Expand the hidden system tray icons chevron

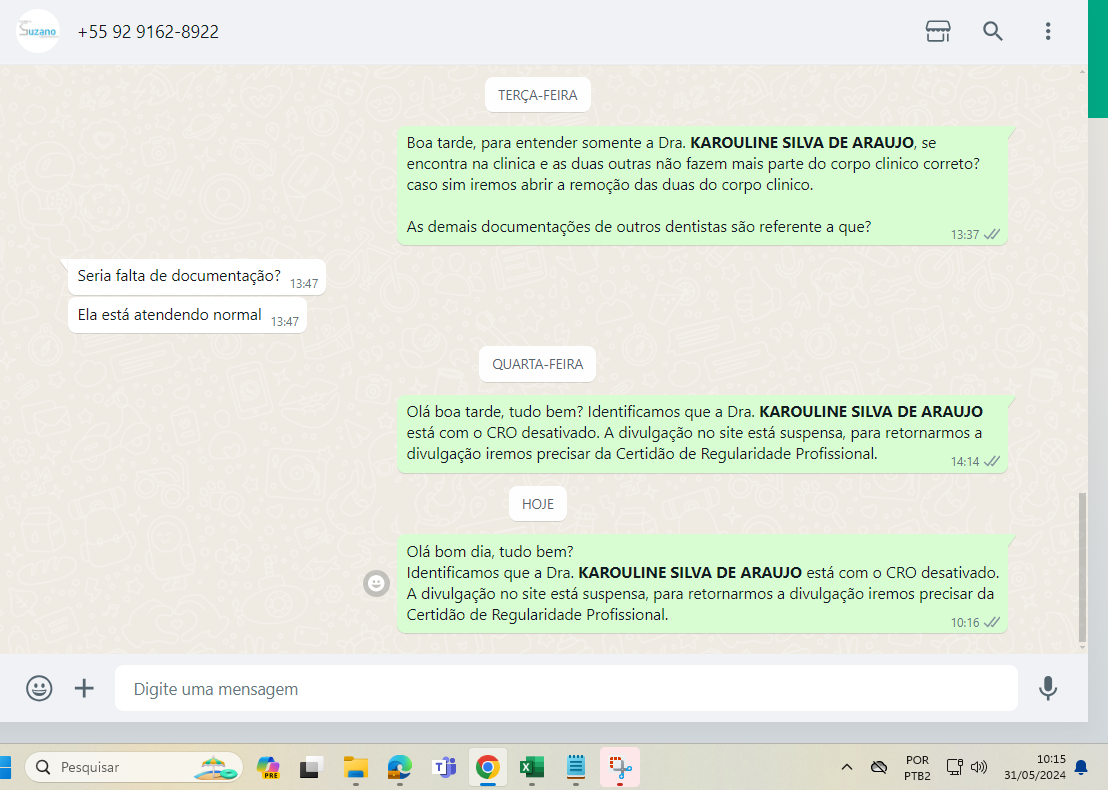click(847, 768)
